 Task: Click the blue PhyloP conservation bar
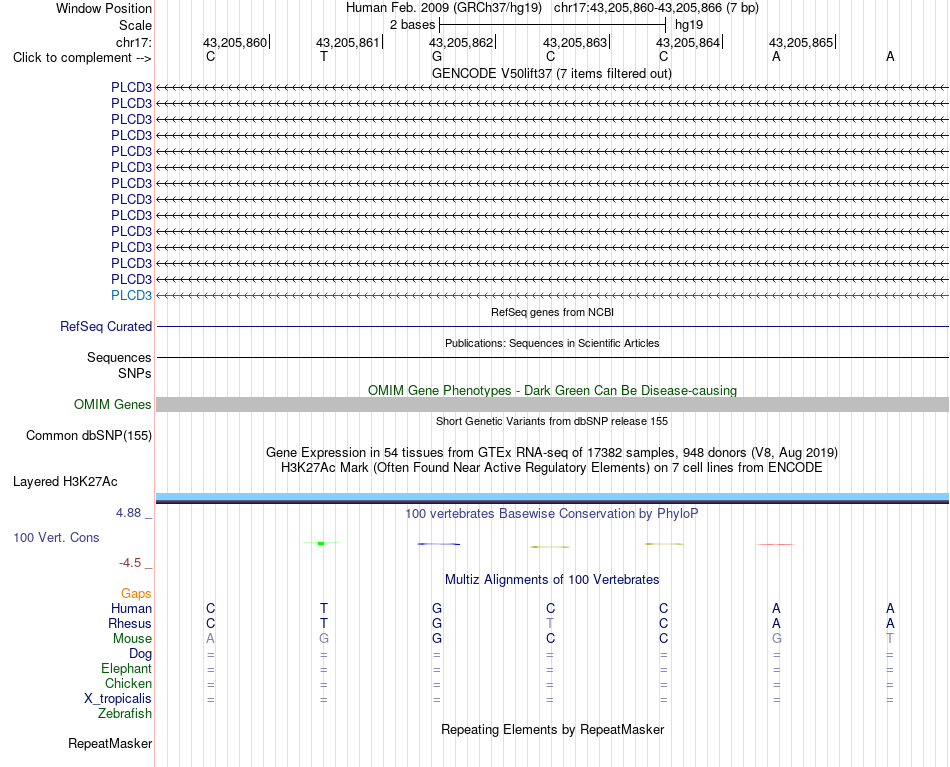click(x=438, y=544)
